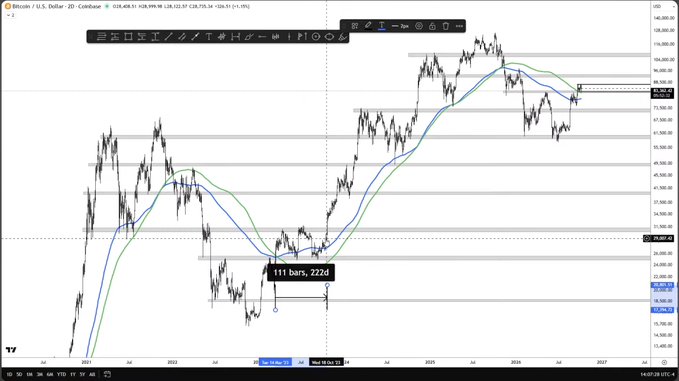Image resolution: width=679 pixels, height=381 pixels.
Task: Select the last tool in favorites toolbar
Action: pyautogui.click(x=343, y=37)
